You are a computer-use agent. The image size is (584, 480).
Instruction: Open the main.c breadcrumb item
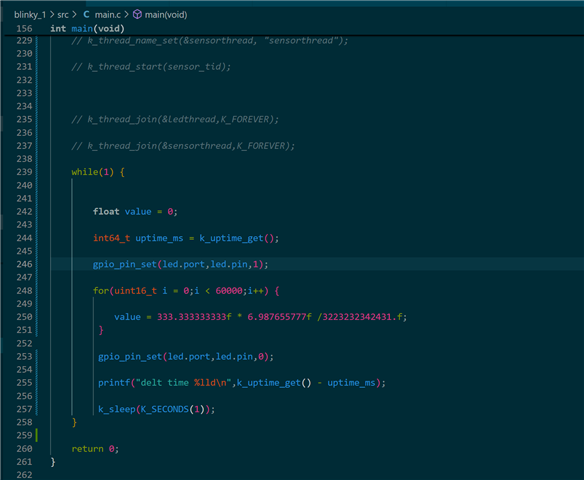click(108, 15)
